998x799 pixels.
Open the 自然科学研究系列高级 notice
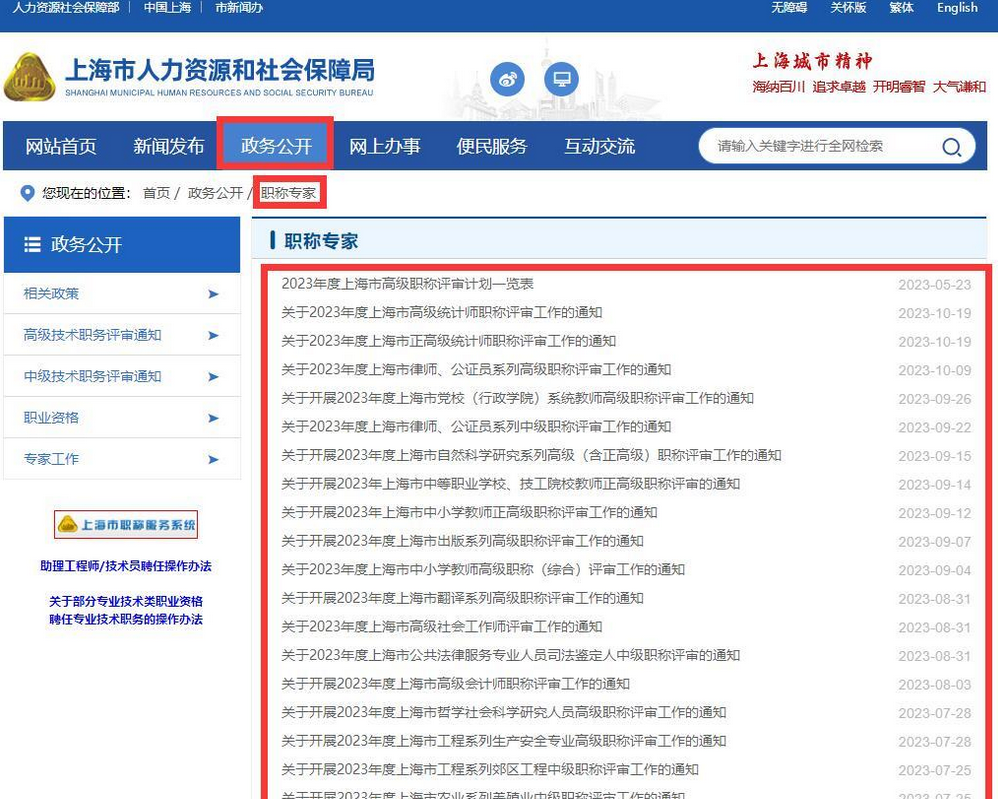coord(531,455)
